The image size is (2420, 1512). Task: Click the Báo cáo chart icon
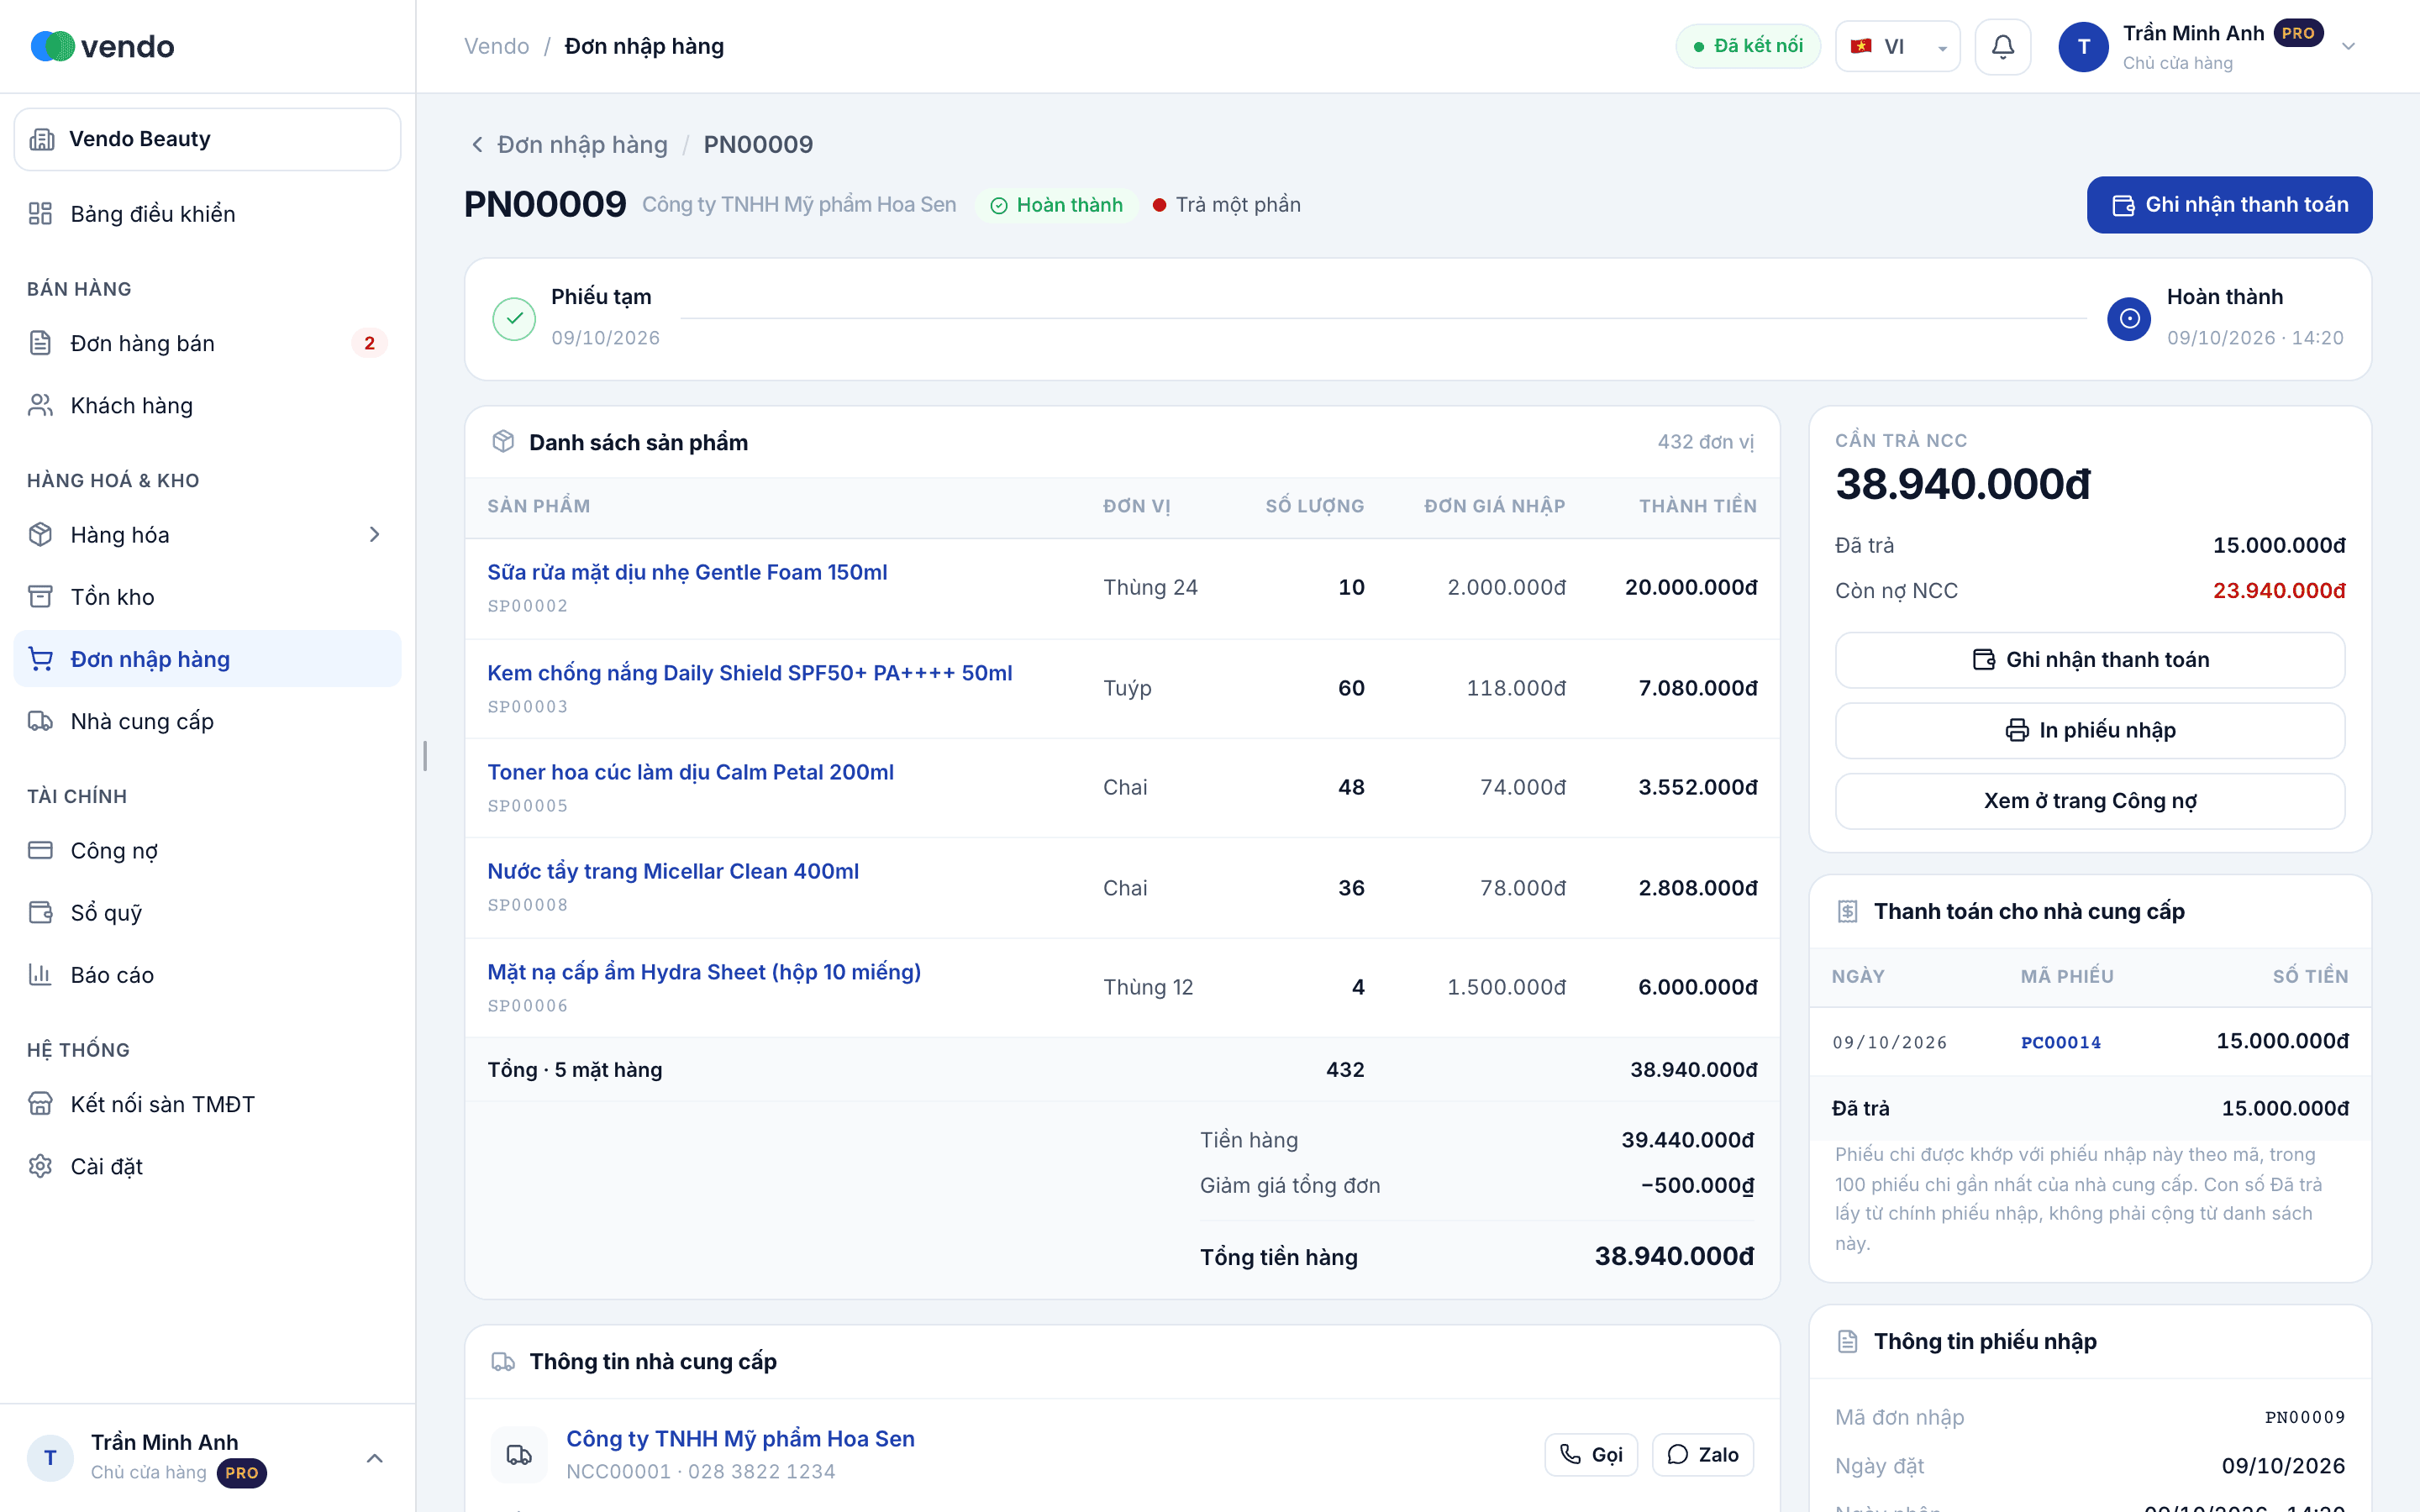(x=40, y=974)
